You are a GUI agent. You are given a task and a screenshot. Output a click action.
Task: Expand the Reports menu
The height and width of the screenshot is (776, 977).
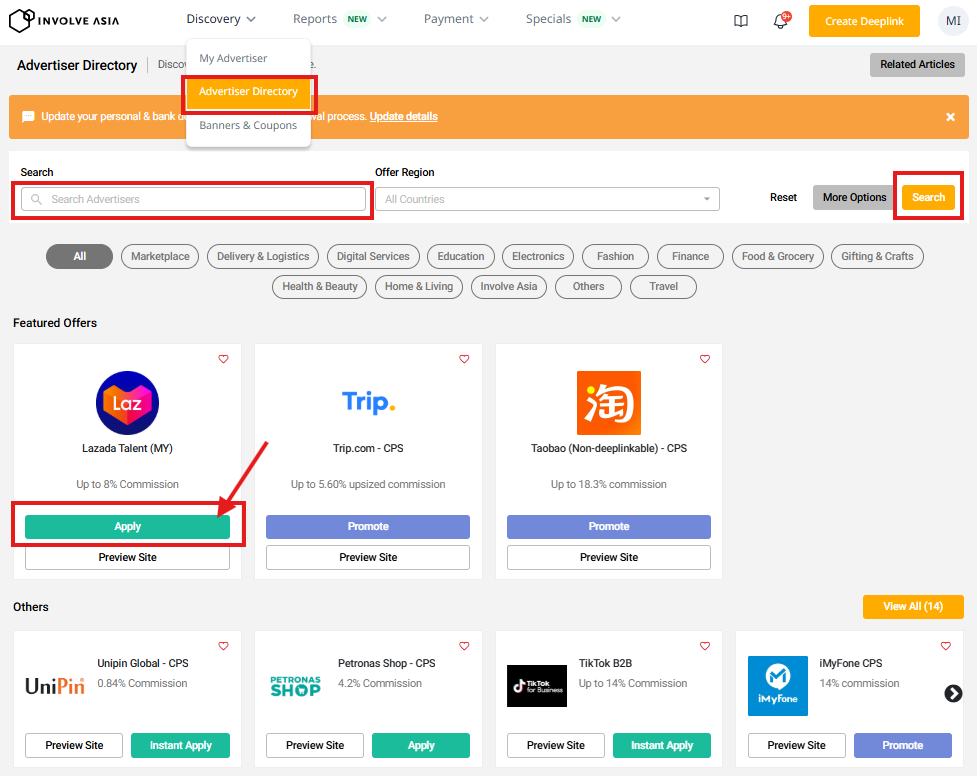click(x=339, y=19)
